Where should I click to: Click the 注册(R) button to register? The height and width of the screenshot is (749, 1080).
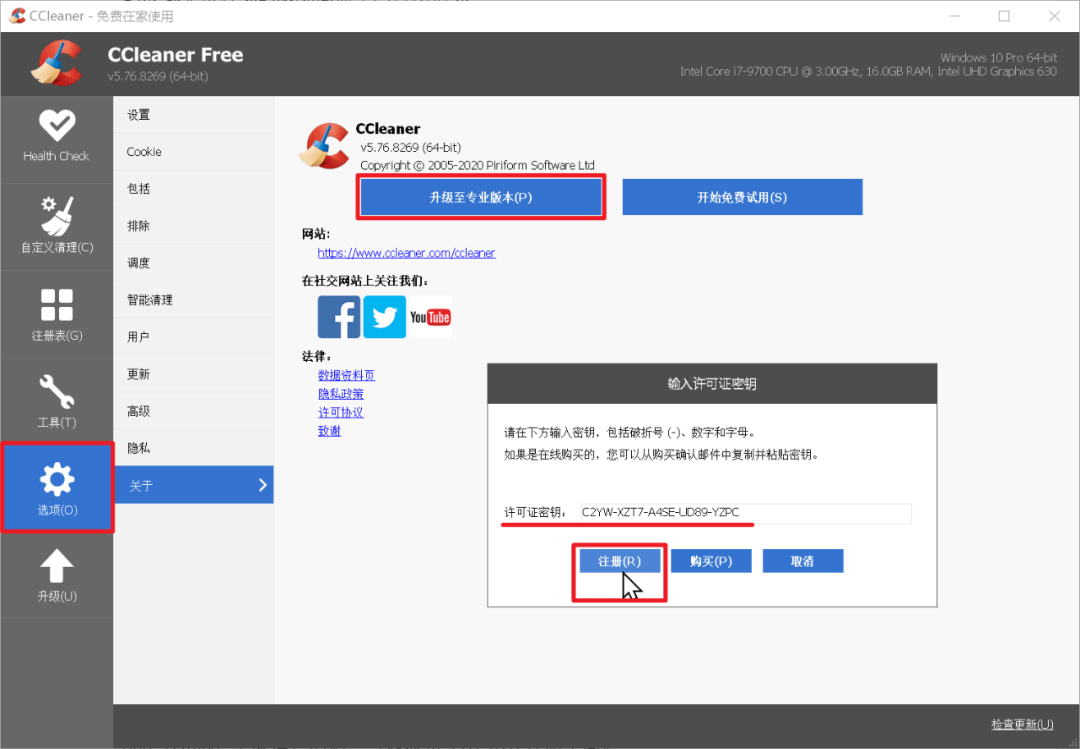[619, 561]
